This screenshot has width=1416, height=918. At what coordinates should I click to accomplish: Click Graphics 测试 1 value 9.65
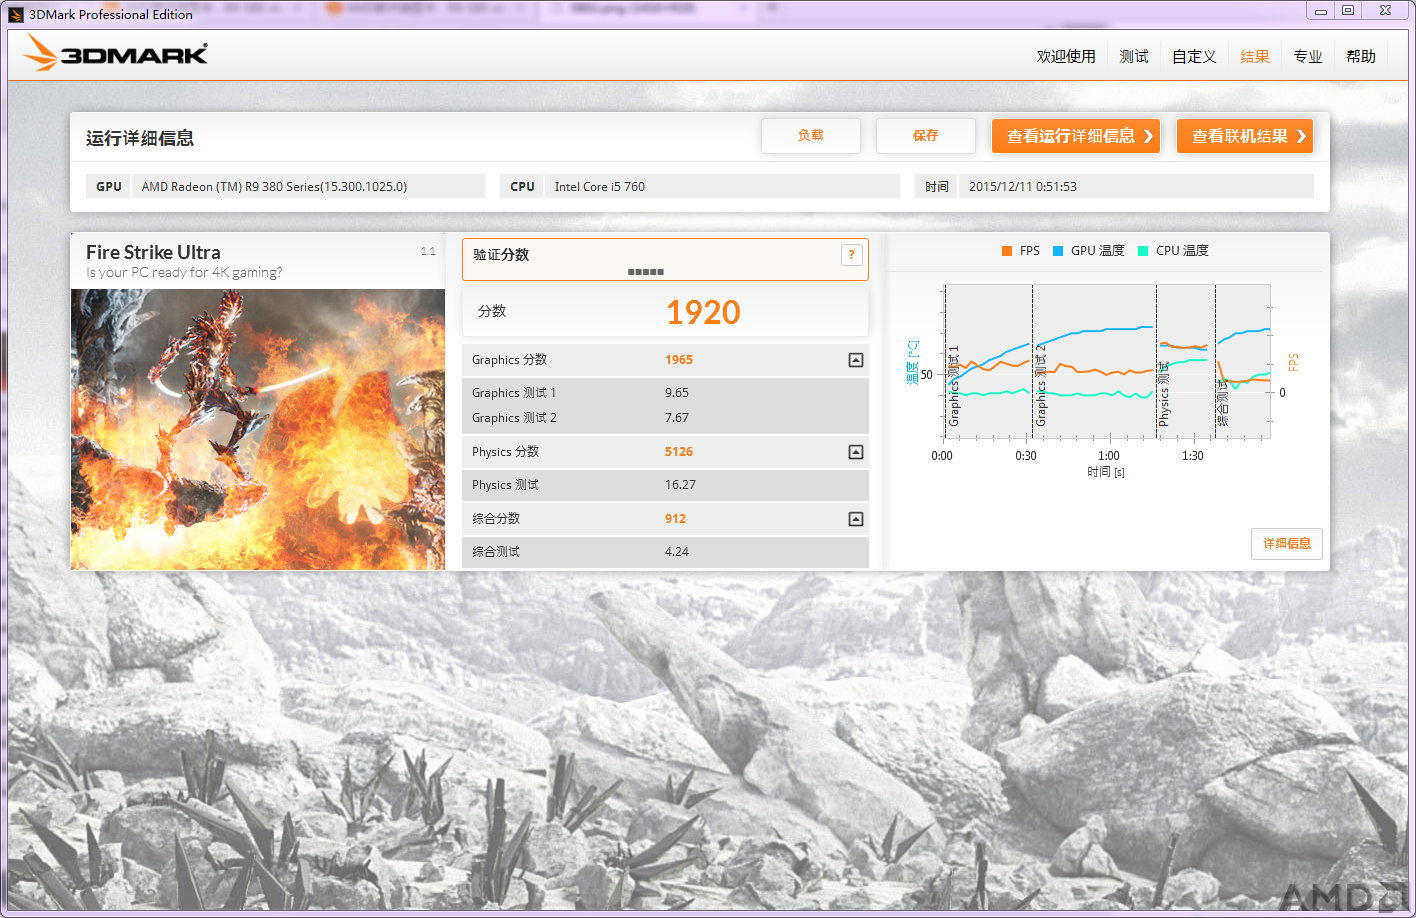[x=677, y=393]
